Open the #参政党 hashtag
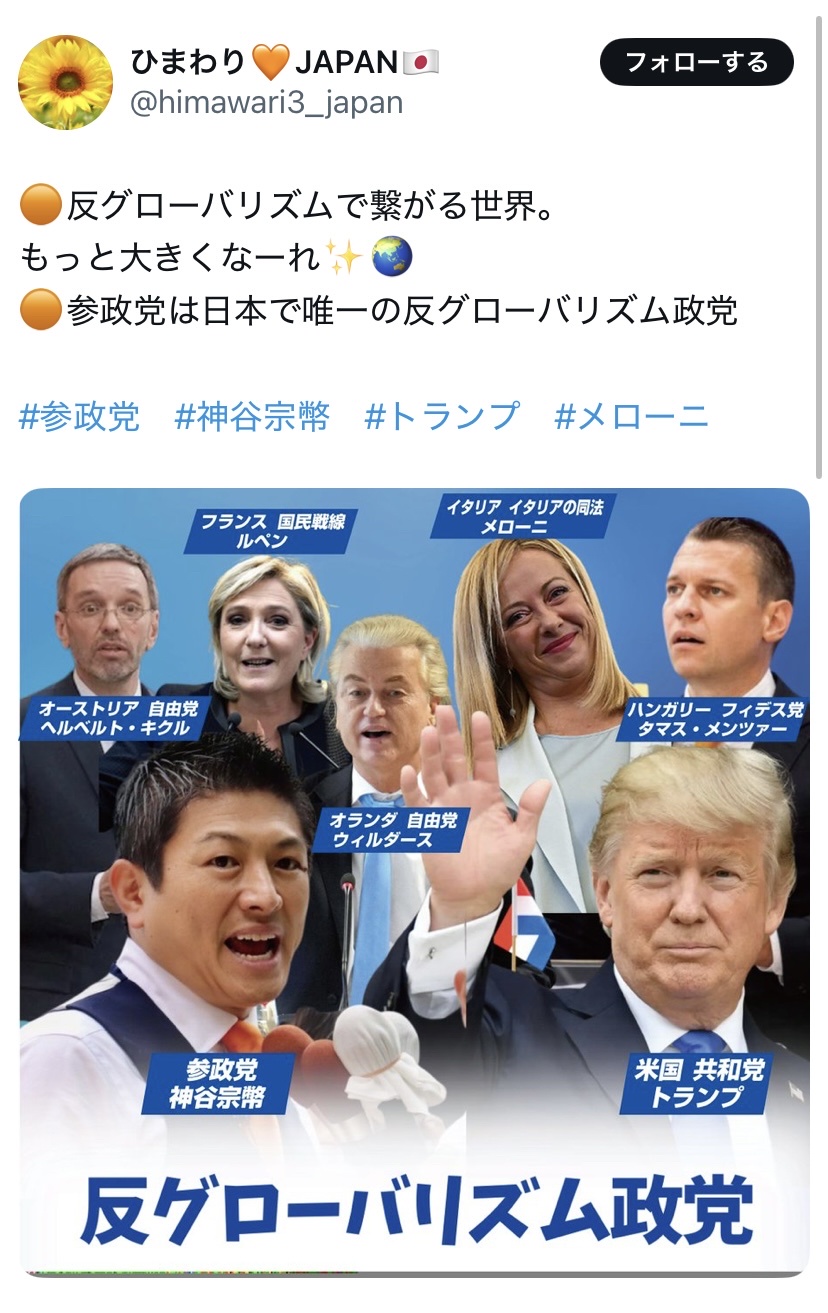This screenshot has height=1313, width=828. tap(80, 416)
